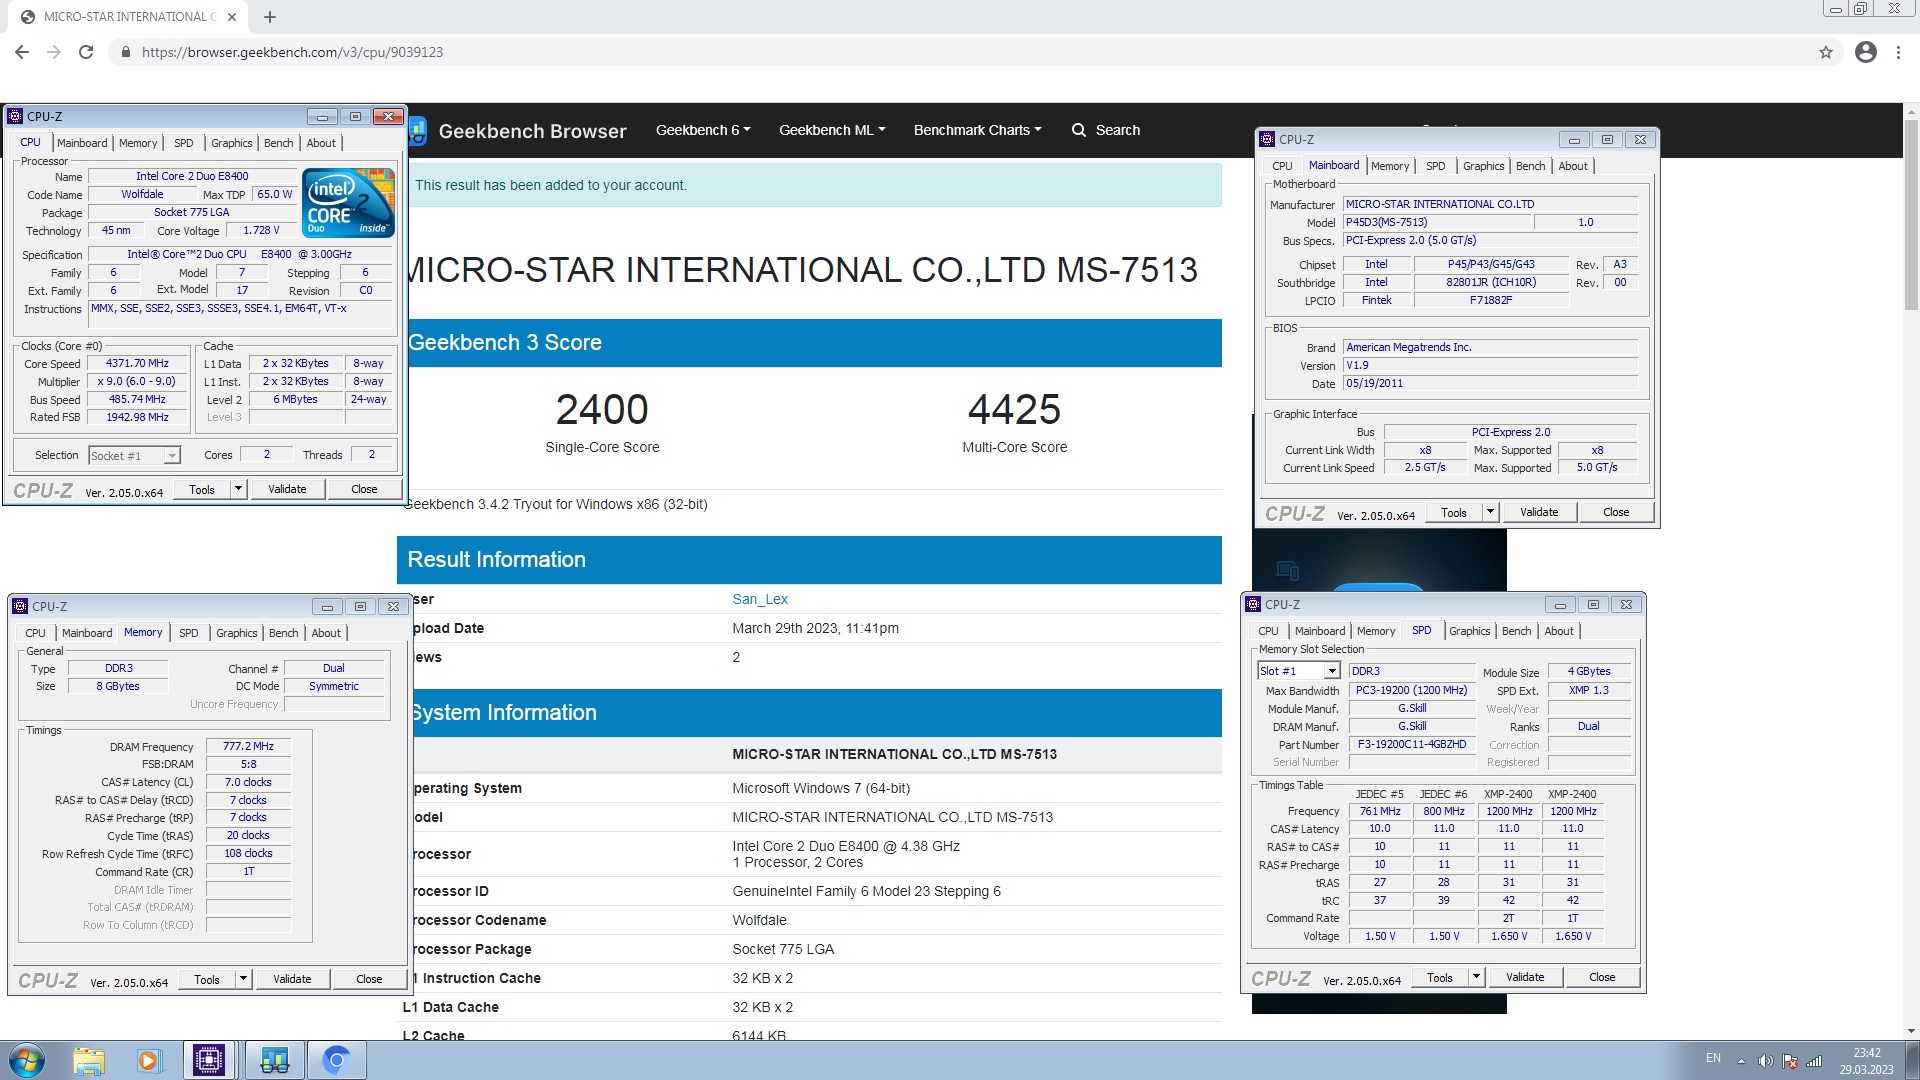This screenshot has height=1080, width=1920.
Task: Select Memory tab in CPU-Z Mainboard window
Action: point(1390,166)
